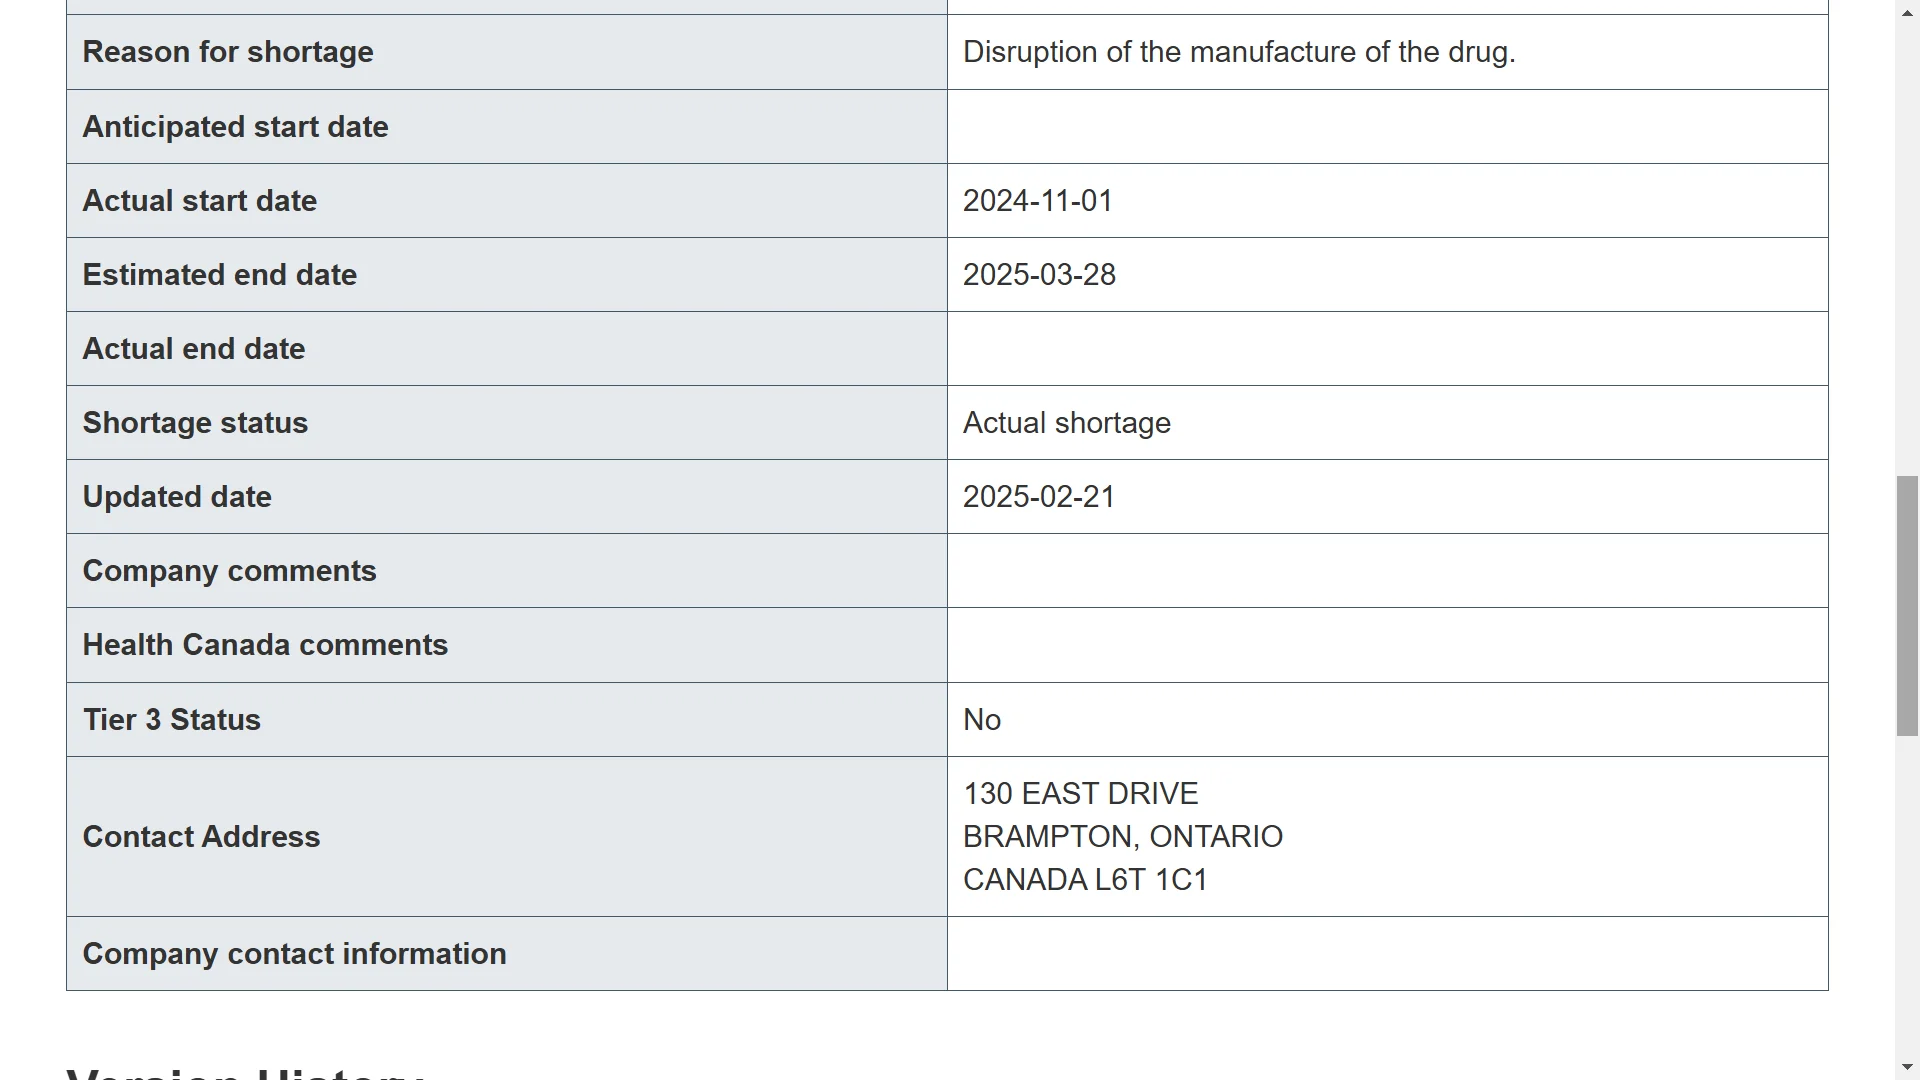Image resolution: width=1920 pixels, height=1080 pixels.
Task: Click the 'Health Canada comments' row label
Action: pyautogui.click(x=265, y=645)
